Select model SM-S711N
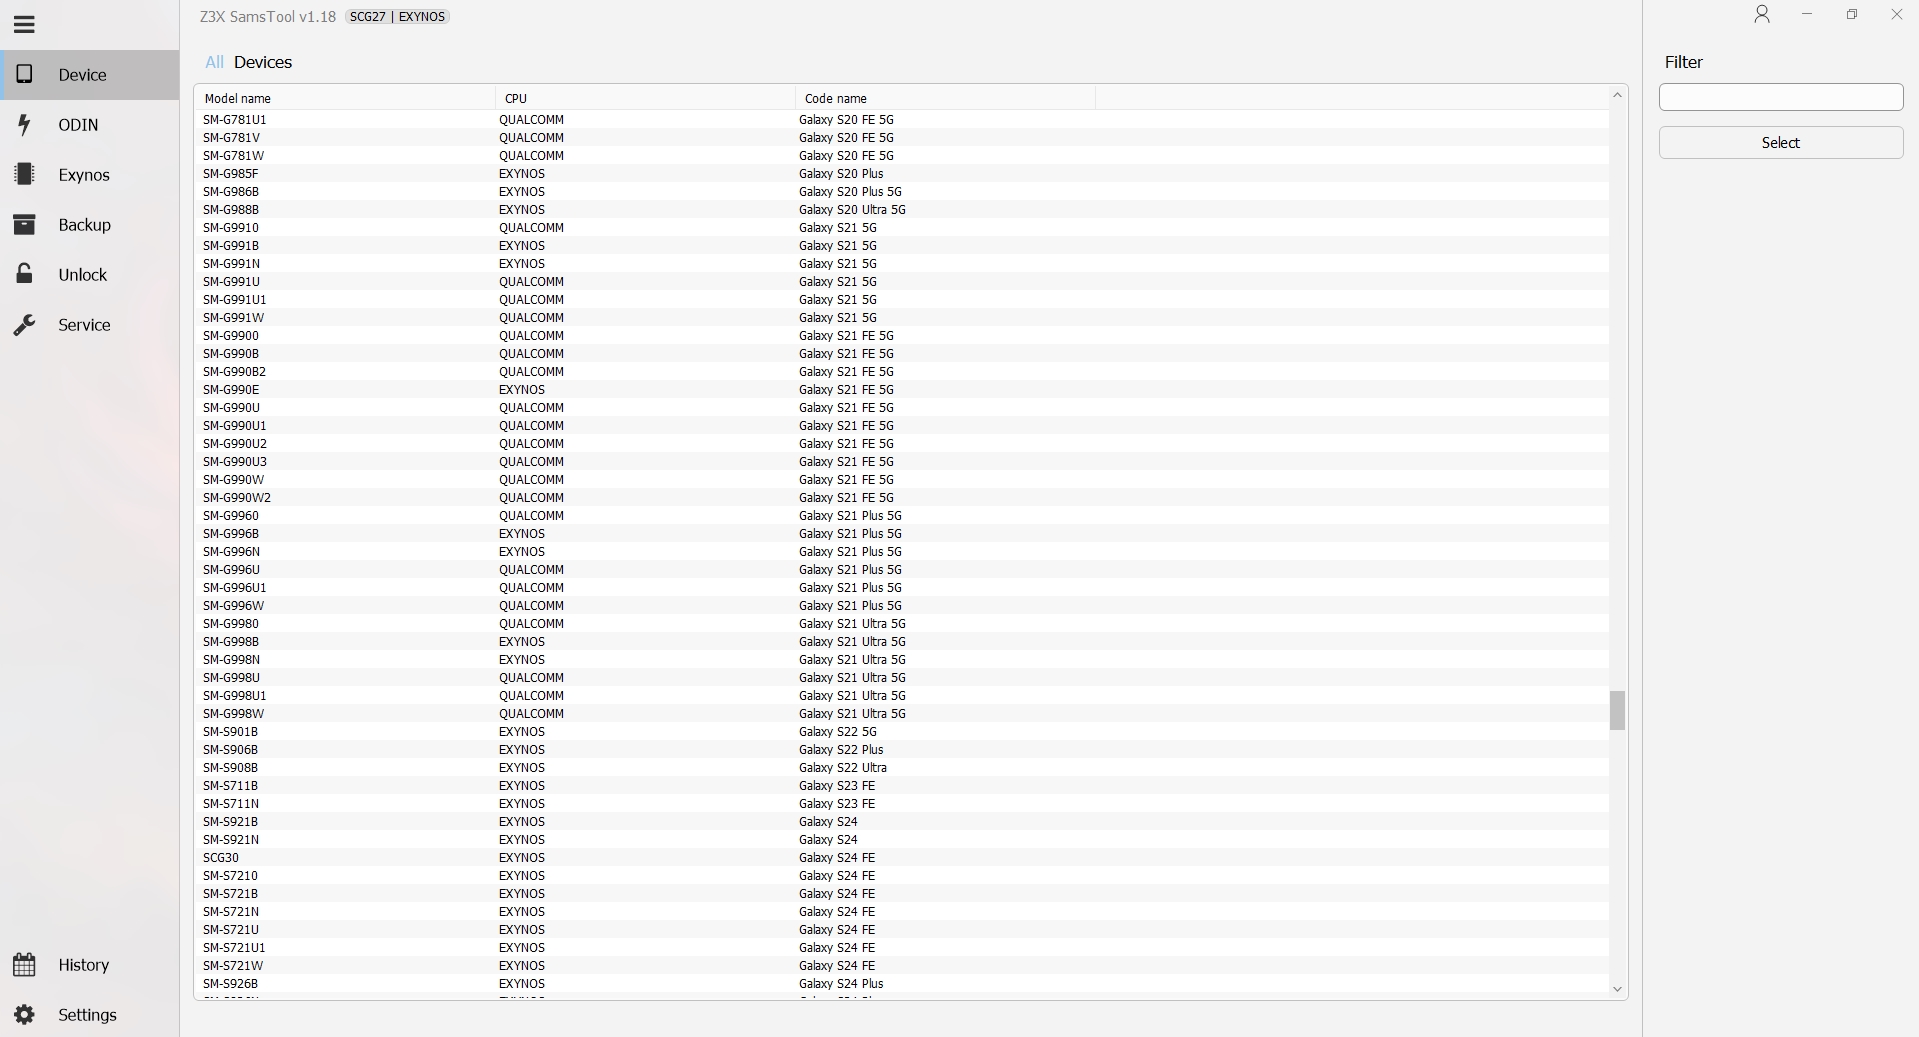1919x1037 pixels. (x=902, y=804)
